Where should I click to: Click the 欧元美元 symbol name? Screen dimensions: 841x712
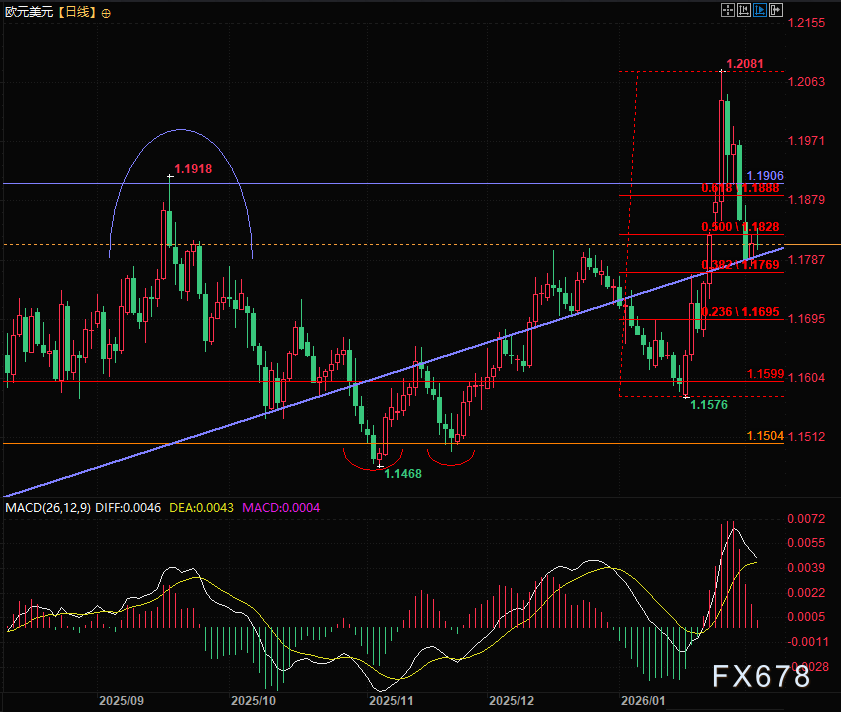coord(27,13)
